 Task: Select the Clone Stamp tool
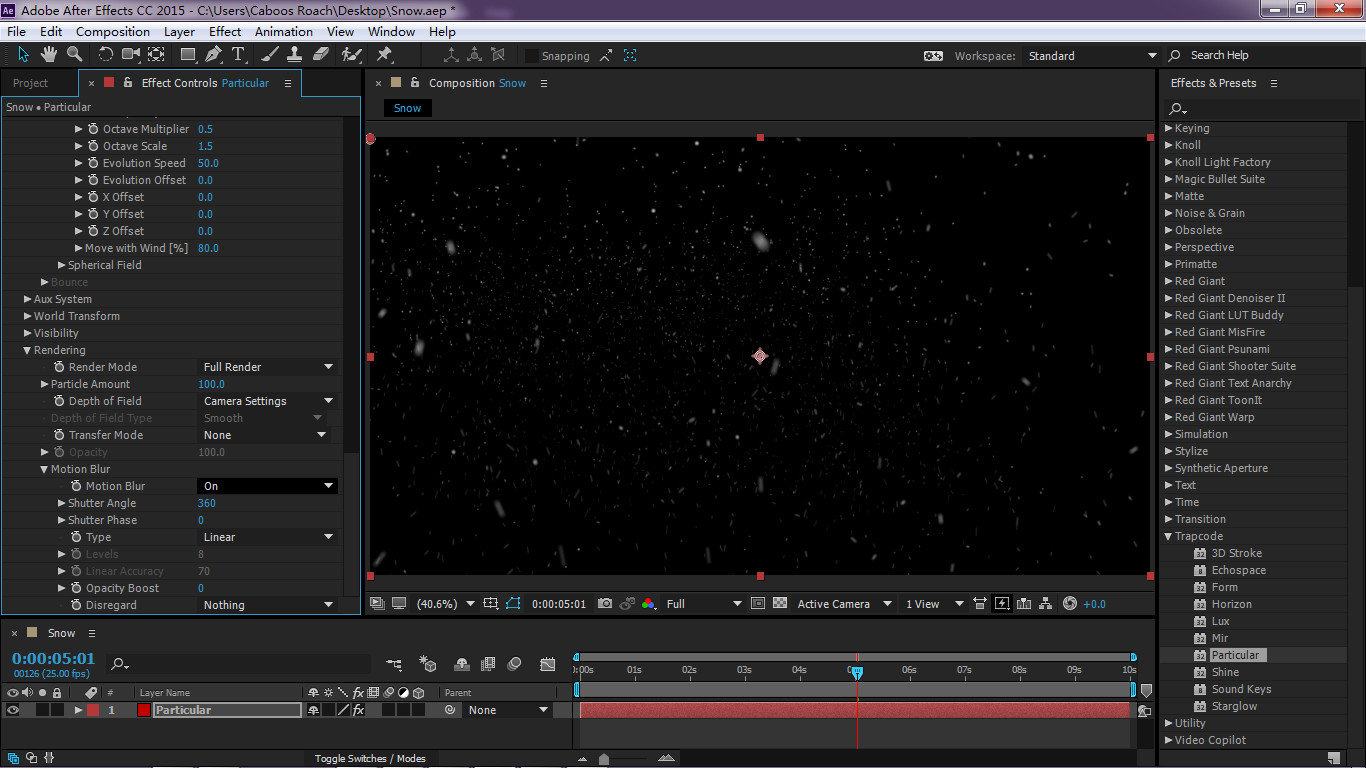[296, 54]
